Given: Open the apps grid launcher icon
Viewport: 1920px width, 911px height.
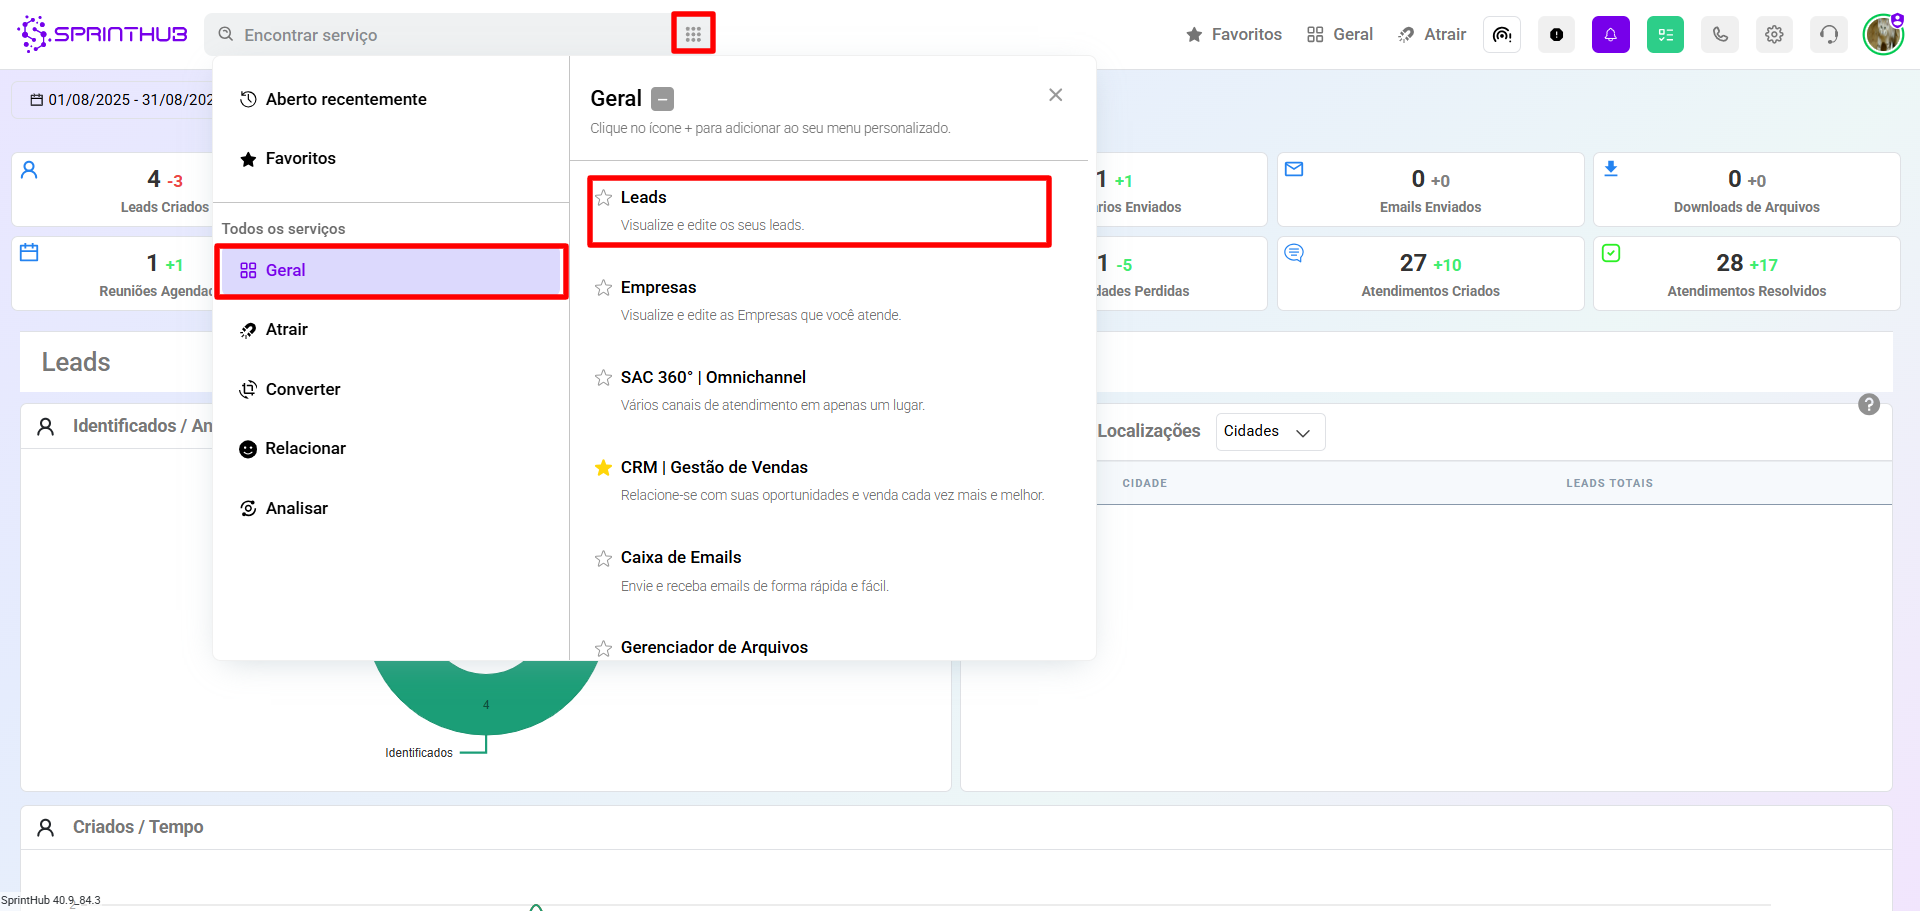Looking at the screenshot, I should (x=693, y=34).
